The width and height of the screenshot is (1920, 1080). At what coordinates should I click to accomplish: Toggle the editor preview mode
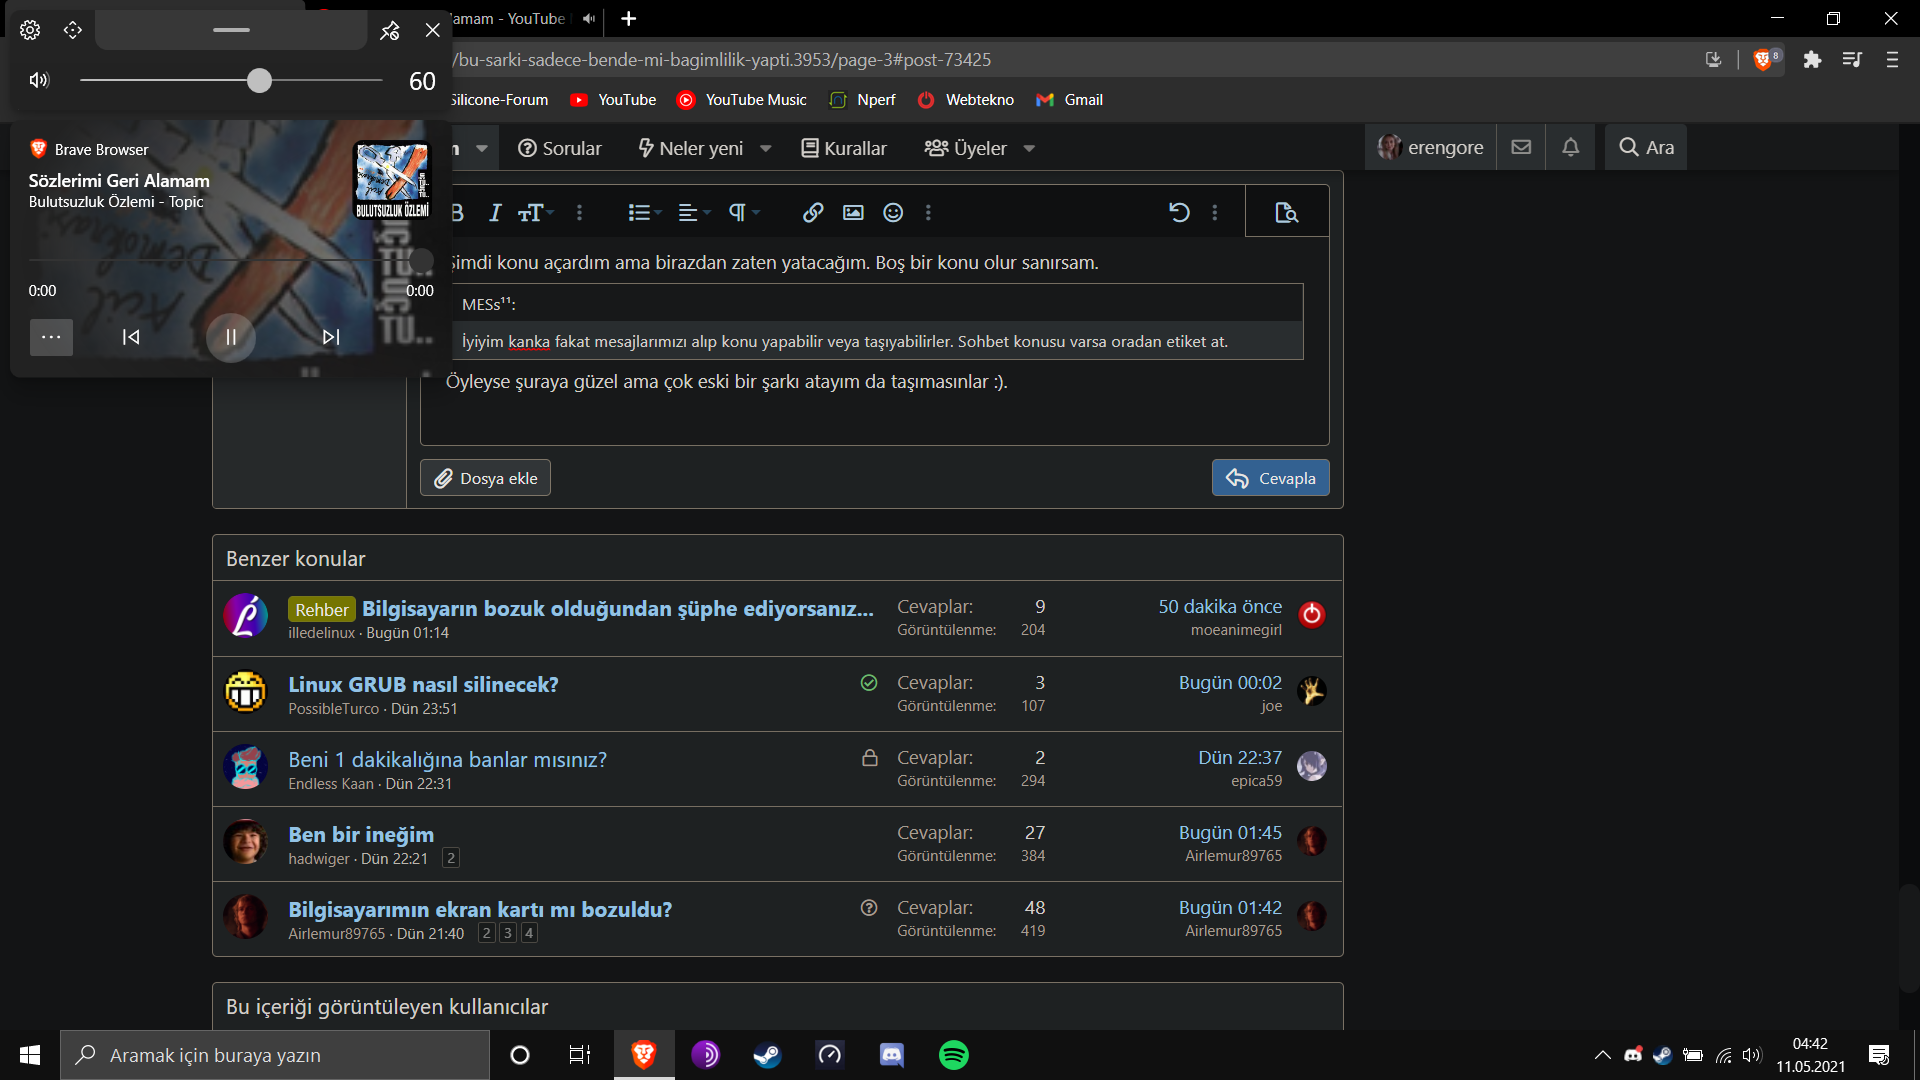coord(1287,212)
